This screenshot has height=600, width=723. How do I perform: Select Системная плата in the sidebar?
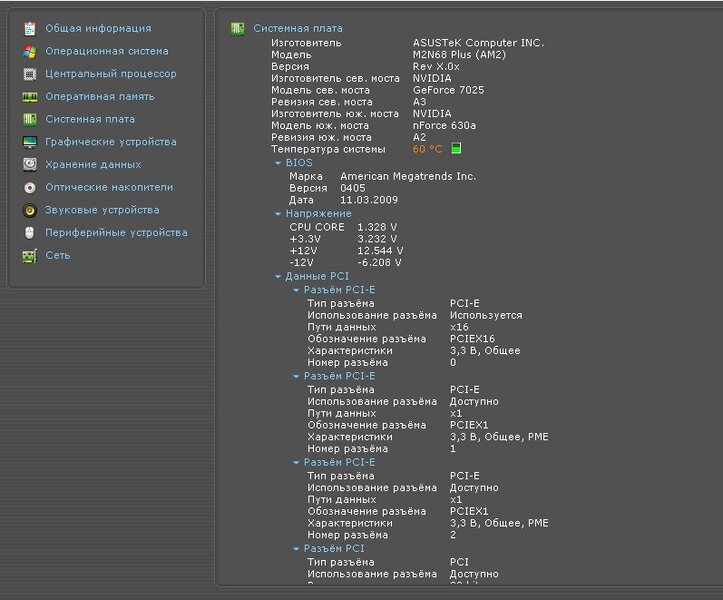point(90,119)
